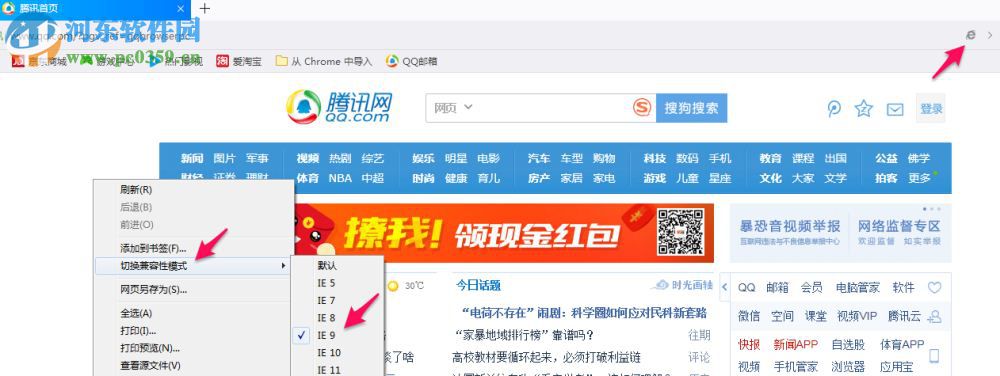Viewport: 1000px width, 376px height.
Task: Select IE 5 compatibility mode
Action: [337, 283]
